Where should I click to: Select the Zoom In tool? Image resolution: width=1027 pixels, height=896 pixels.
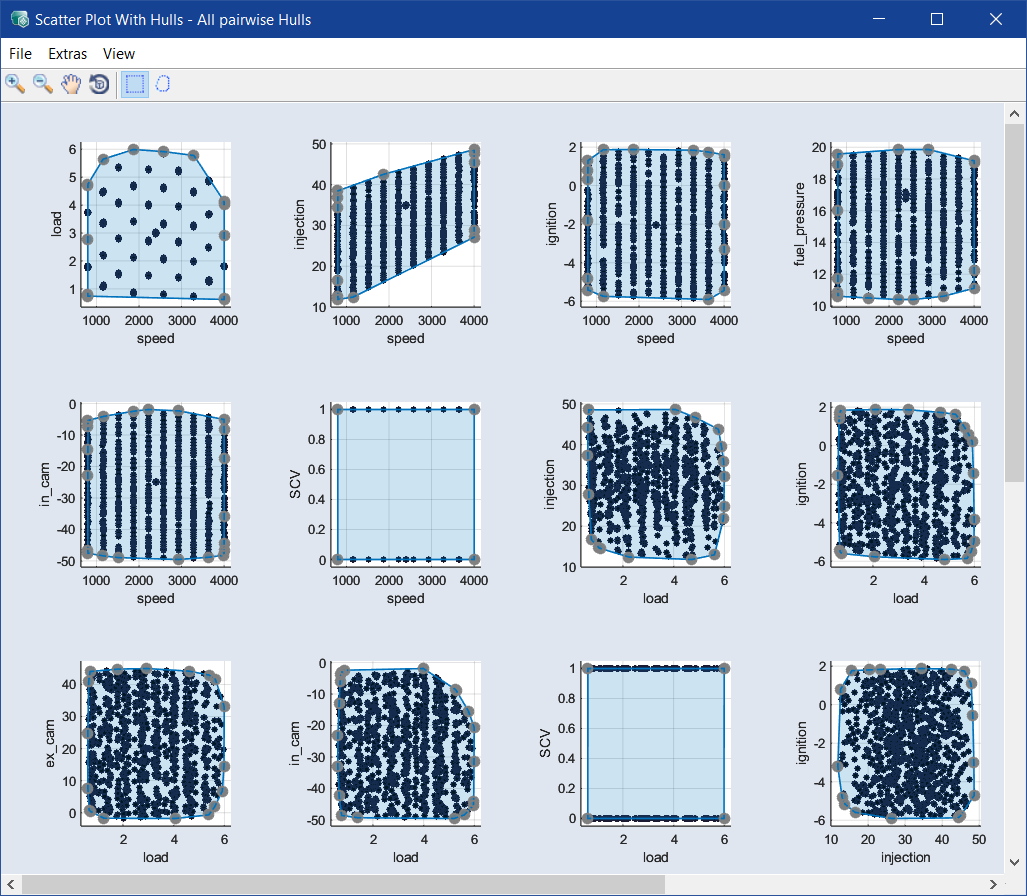15,84
